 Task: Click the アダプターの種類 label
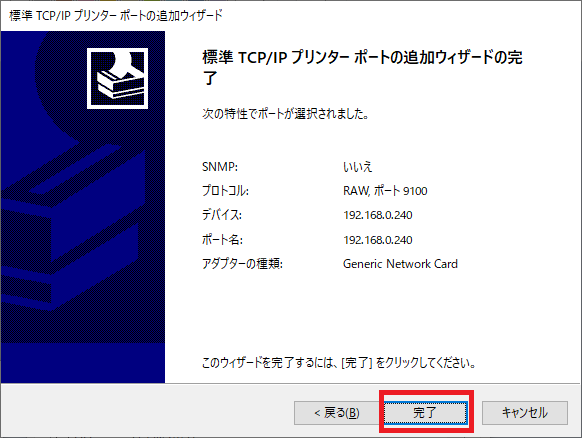(x=242, y=264)
